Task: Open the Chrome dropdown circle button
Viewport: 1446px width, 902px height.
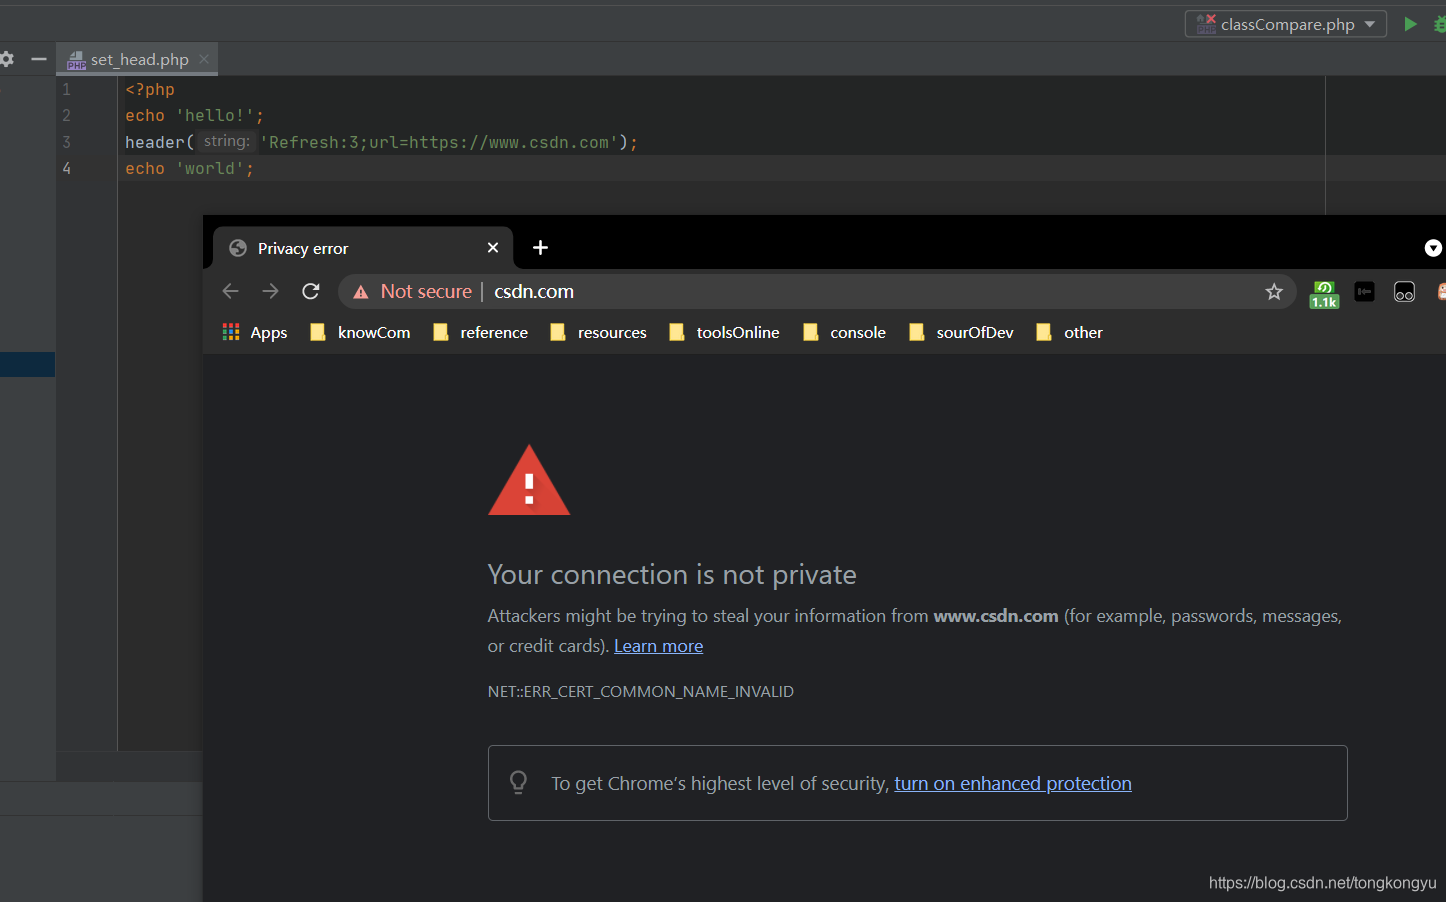Action: coord(1433,248)
